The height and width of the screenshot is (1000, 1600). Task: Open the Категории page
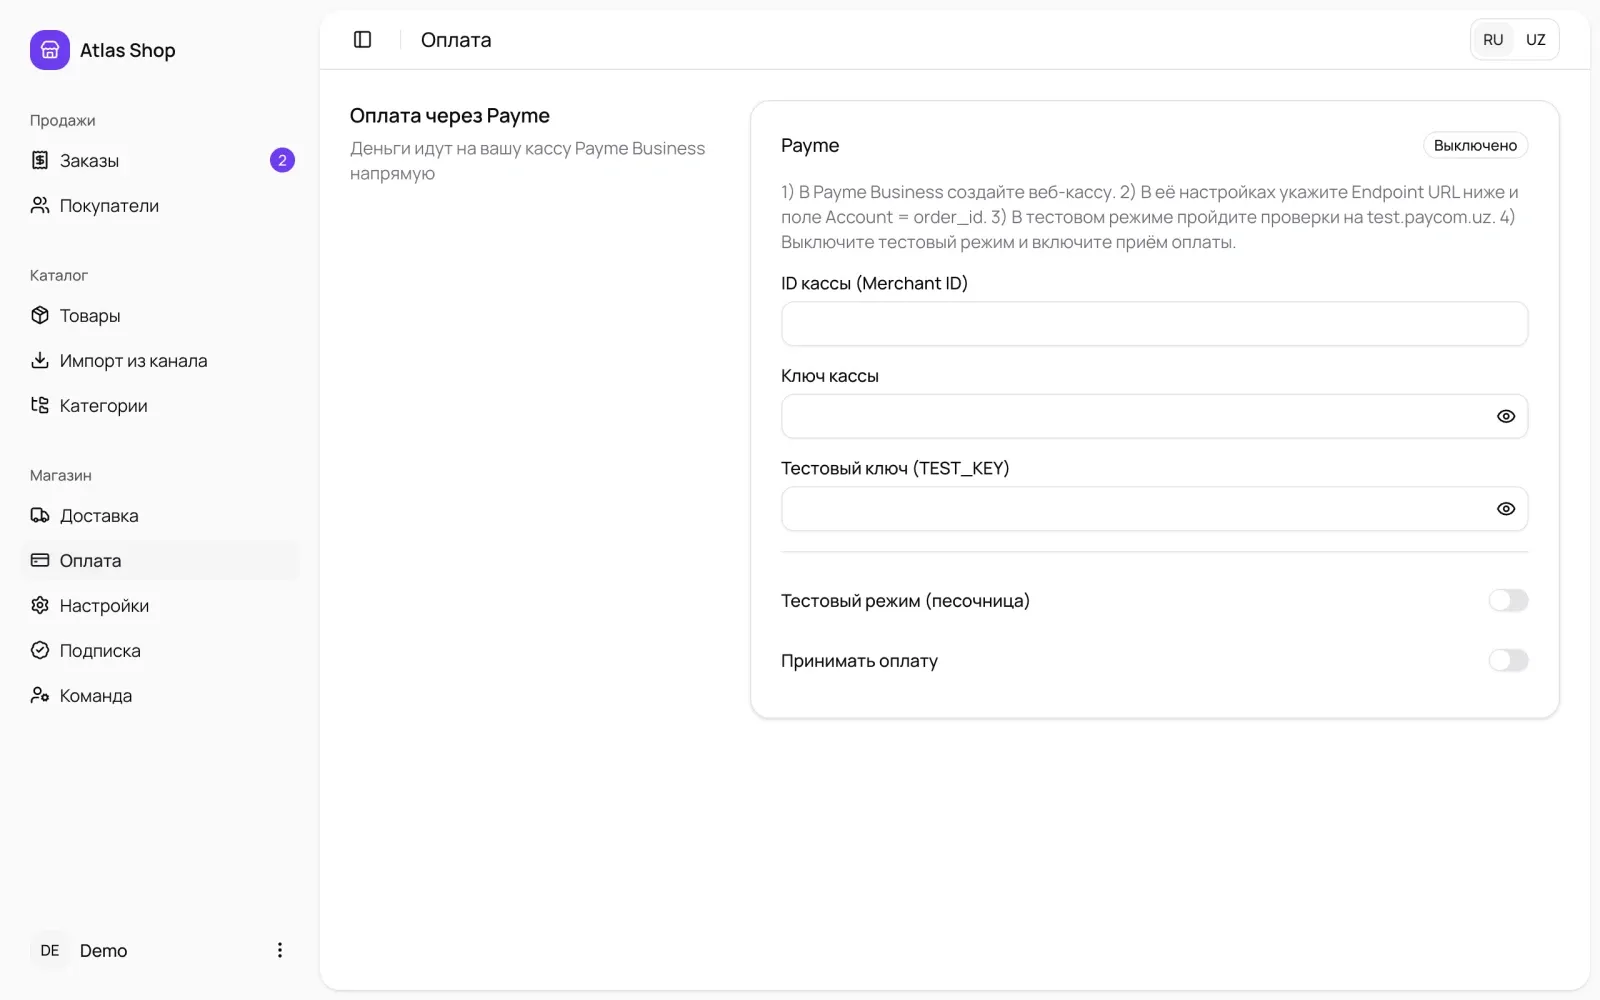pos(160,405)
